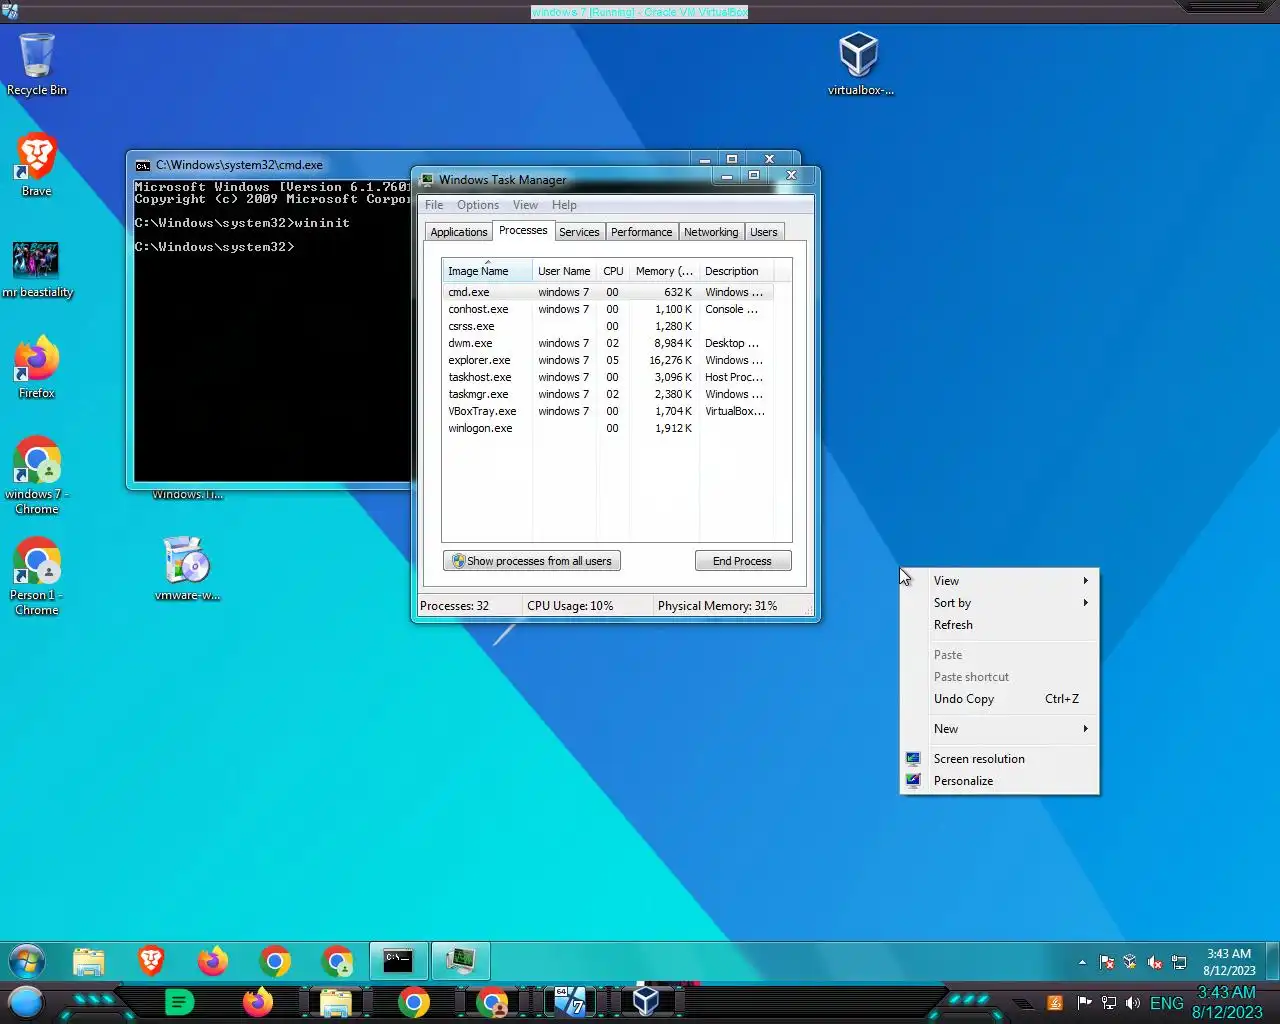Open Windows Explorer from the guest taskbar
1280x1024 pixels.
pos(89,962)
